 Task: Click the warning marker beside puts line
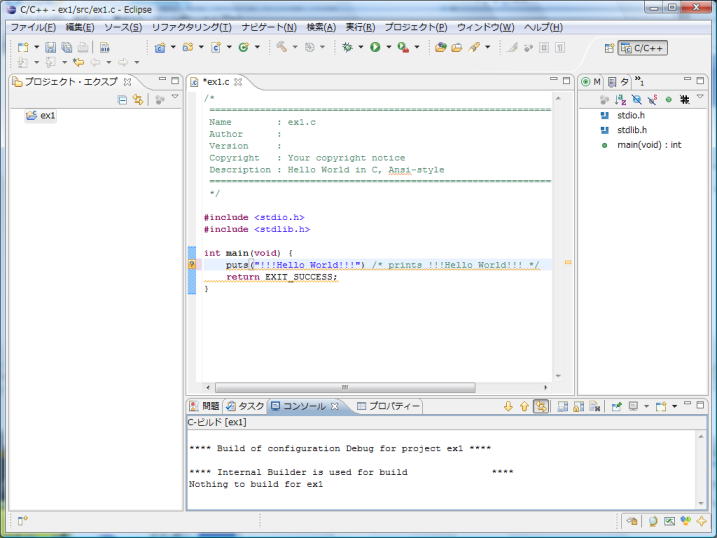pos(192,265)
